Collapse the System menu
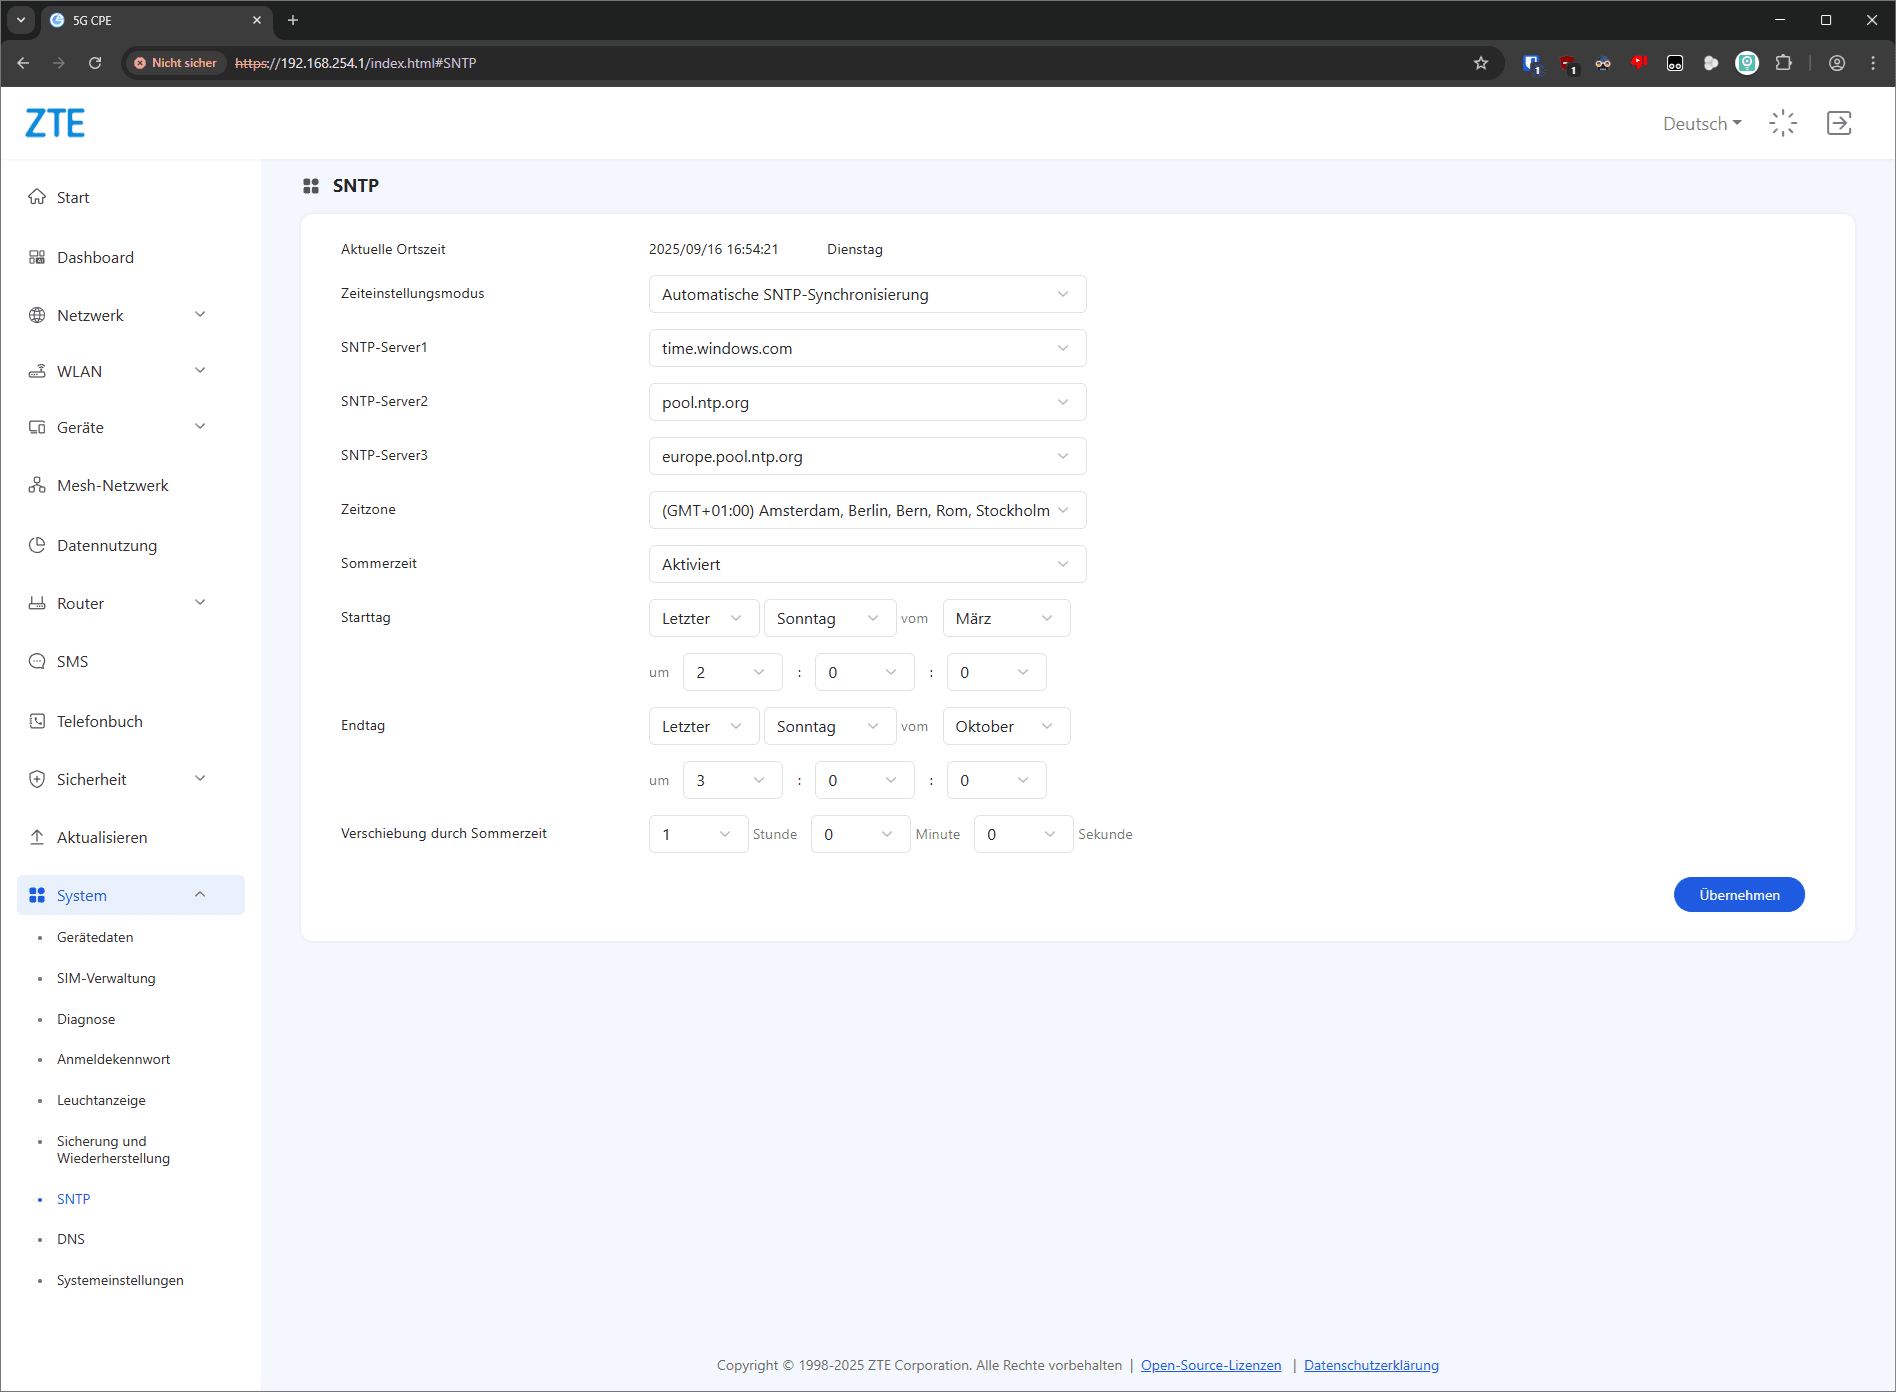Image resolution: width=1896 pixels, height=1392 pixels. coord(130,895)
